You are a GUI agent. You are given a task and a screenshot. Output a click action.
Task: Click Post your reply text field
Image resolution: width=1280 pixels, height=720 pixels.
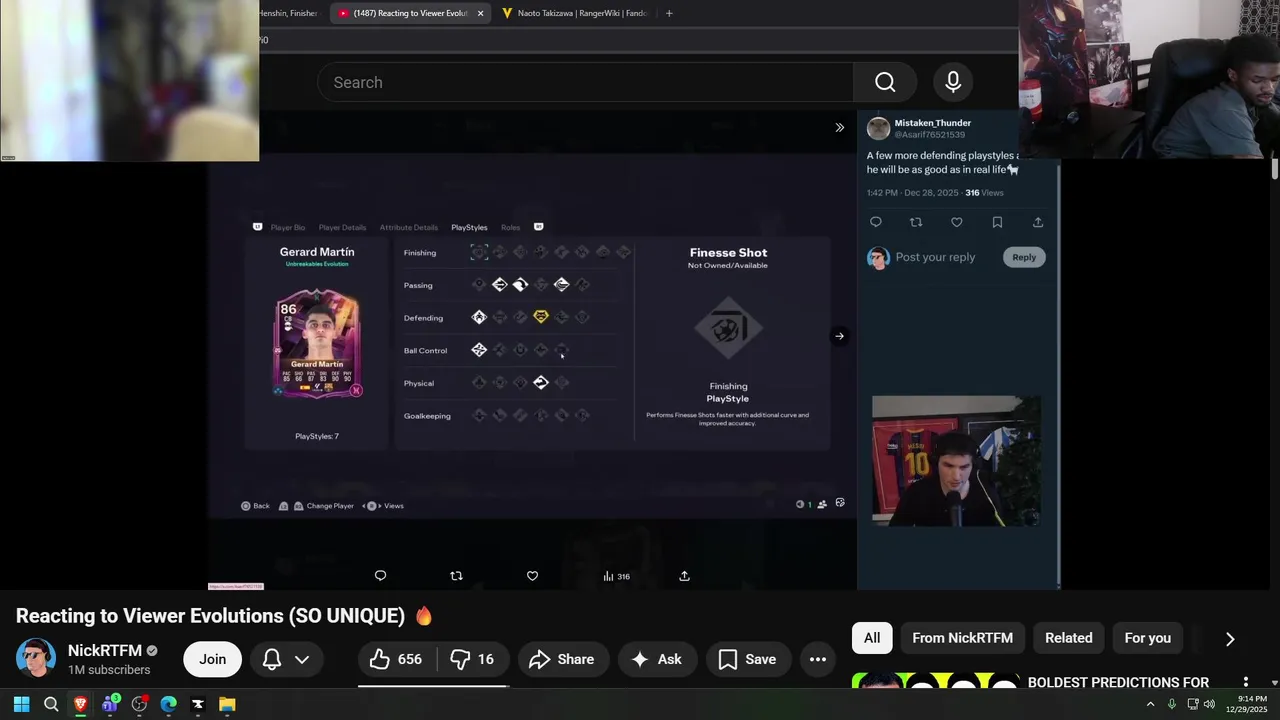[935, 257]
